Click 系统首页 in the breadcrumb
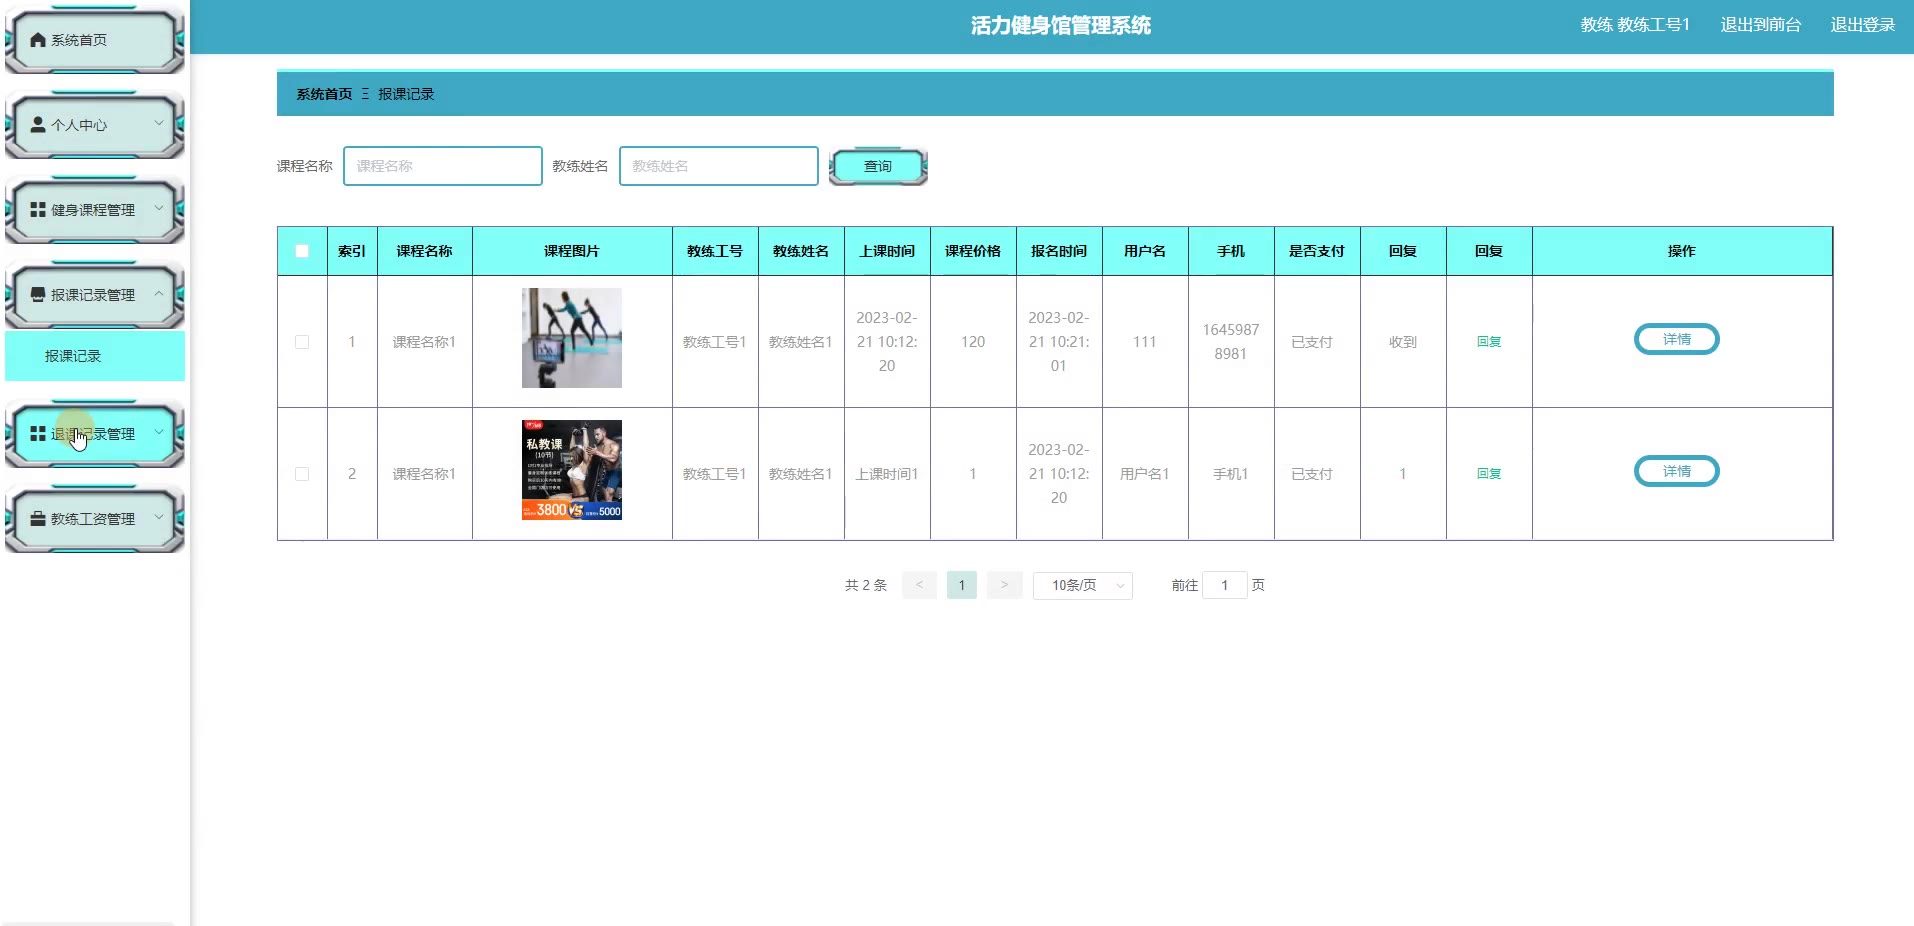This screenshot has width=1914, height=926. point(324,94)
